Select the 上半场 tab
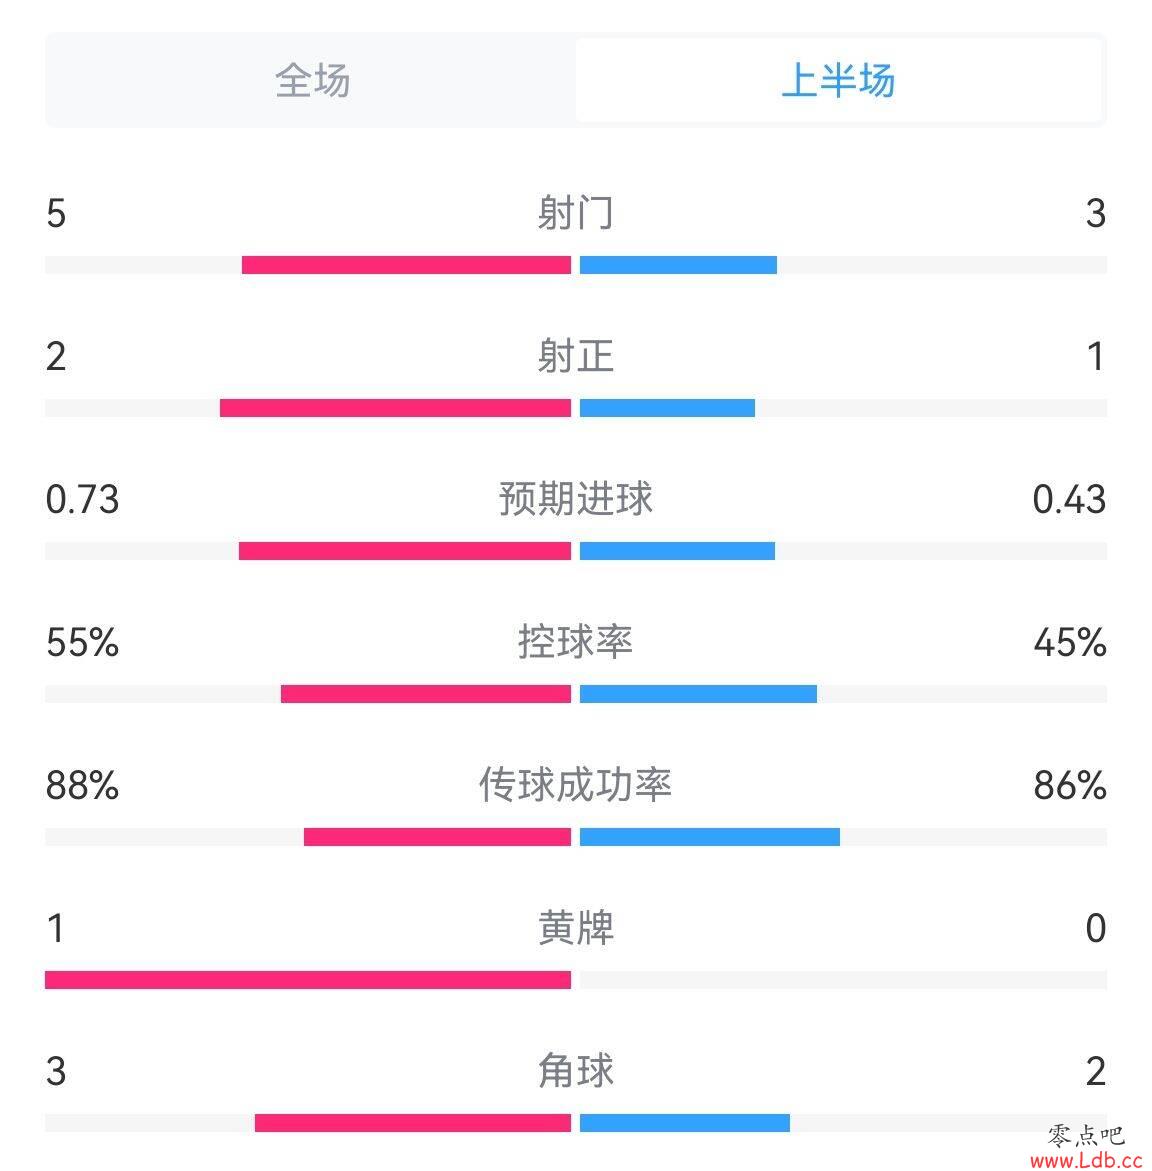 [838, 80]
